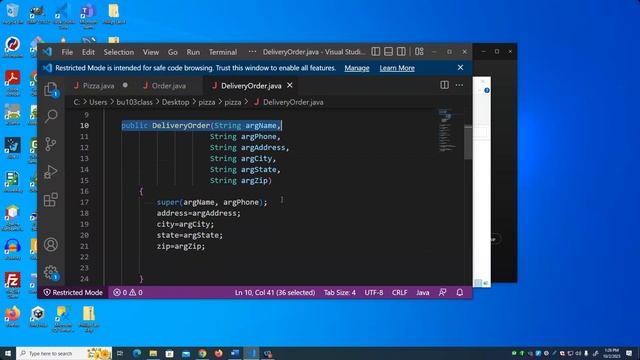The width and height of the screenshot is (640, 360).
Task: Click the code line address=argAddress;
Action: point(199,213)
